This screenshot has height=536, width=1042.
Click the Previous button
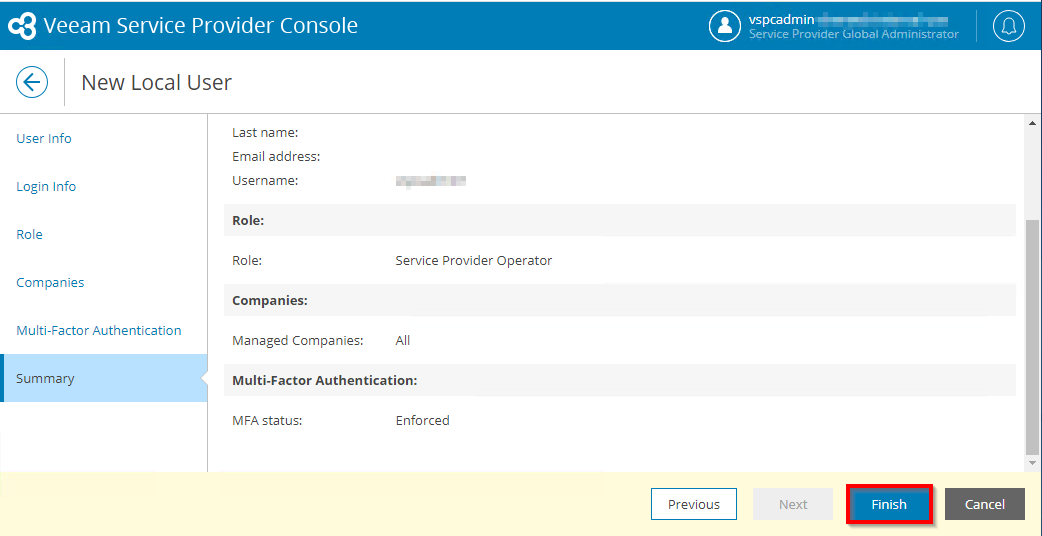pos(694,504)
